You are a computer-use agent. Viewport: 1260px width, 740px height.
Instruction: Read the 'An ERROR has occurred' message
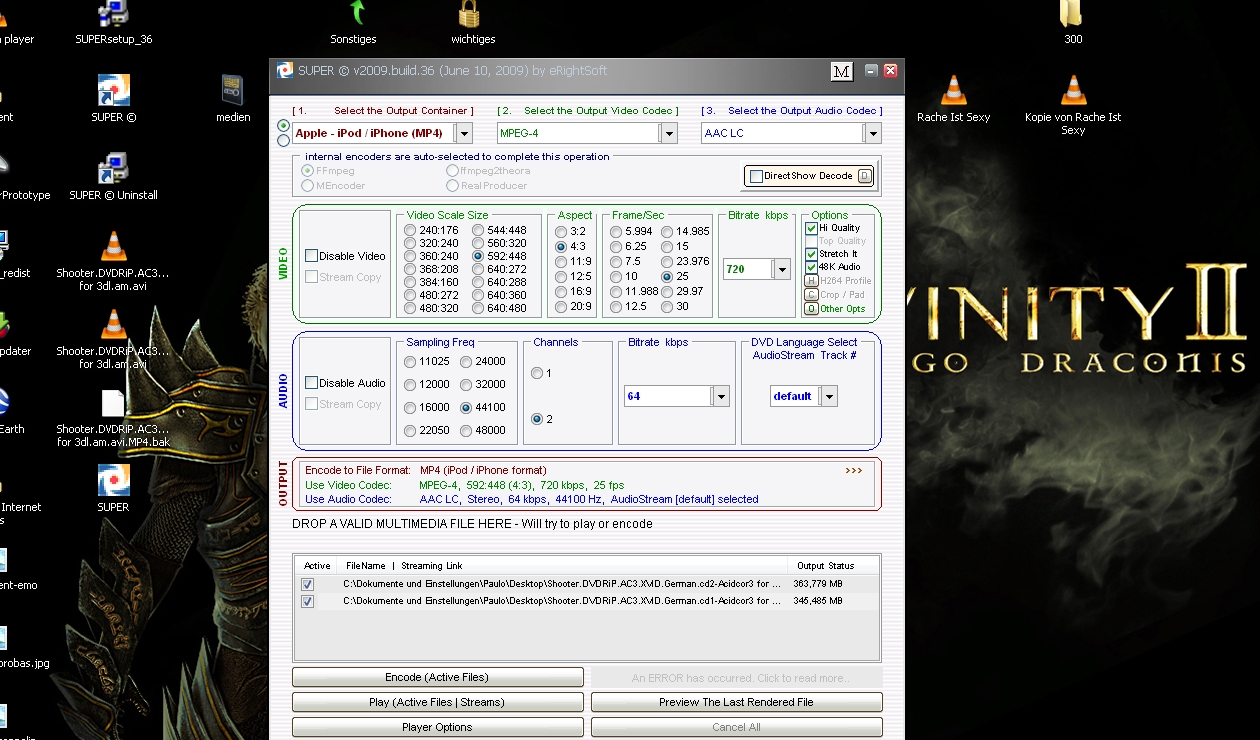(736, 677)
